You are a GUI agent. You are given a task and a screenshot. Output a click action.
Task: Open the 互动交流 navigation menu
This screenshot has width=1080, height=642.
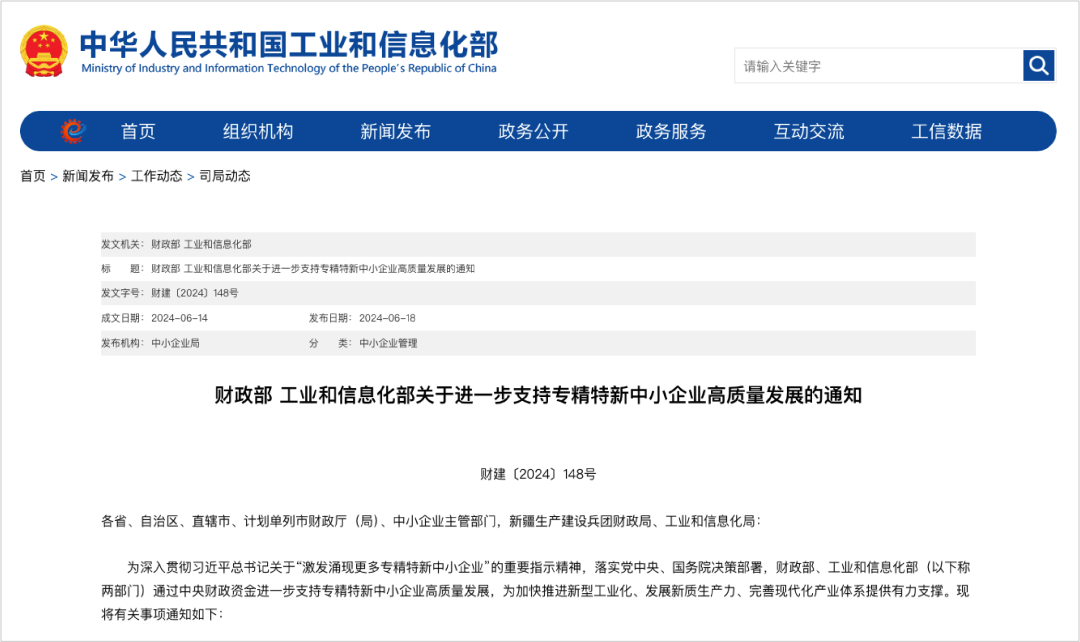(809, 131)
